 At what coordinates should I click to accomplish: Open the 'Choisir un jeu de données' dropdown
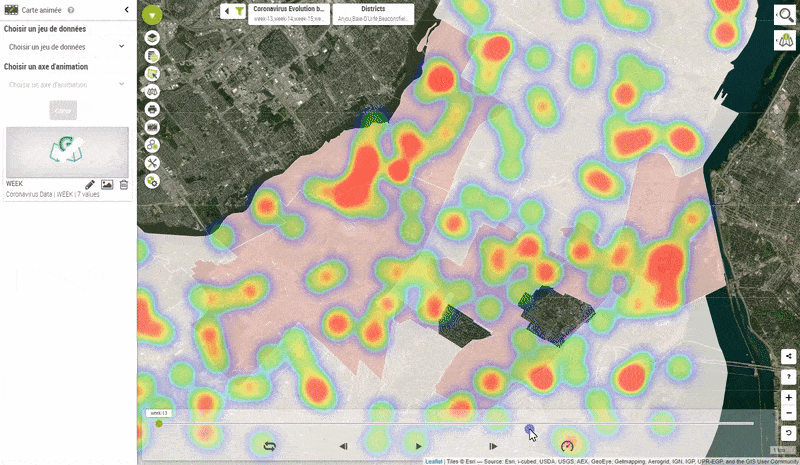65,47
